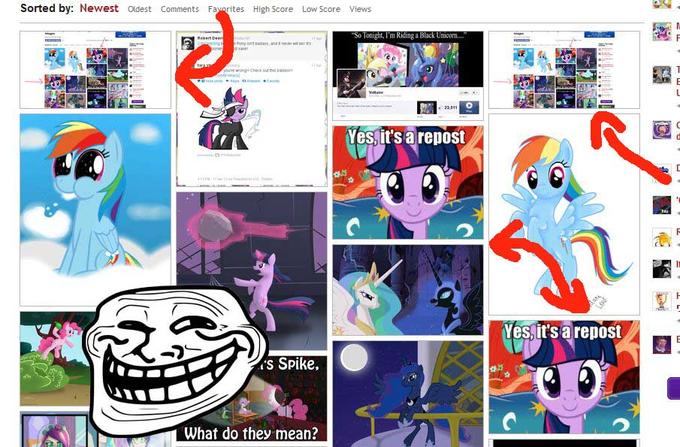
Task: Open Rainbow Dash sitting on clouds image
Action: [95, 209]
